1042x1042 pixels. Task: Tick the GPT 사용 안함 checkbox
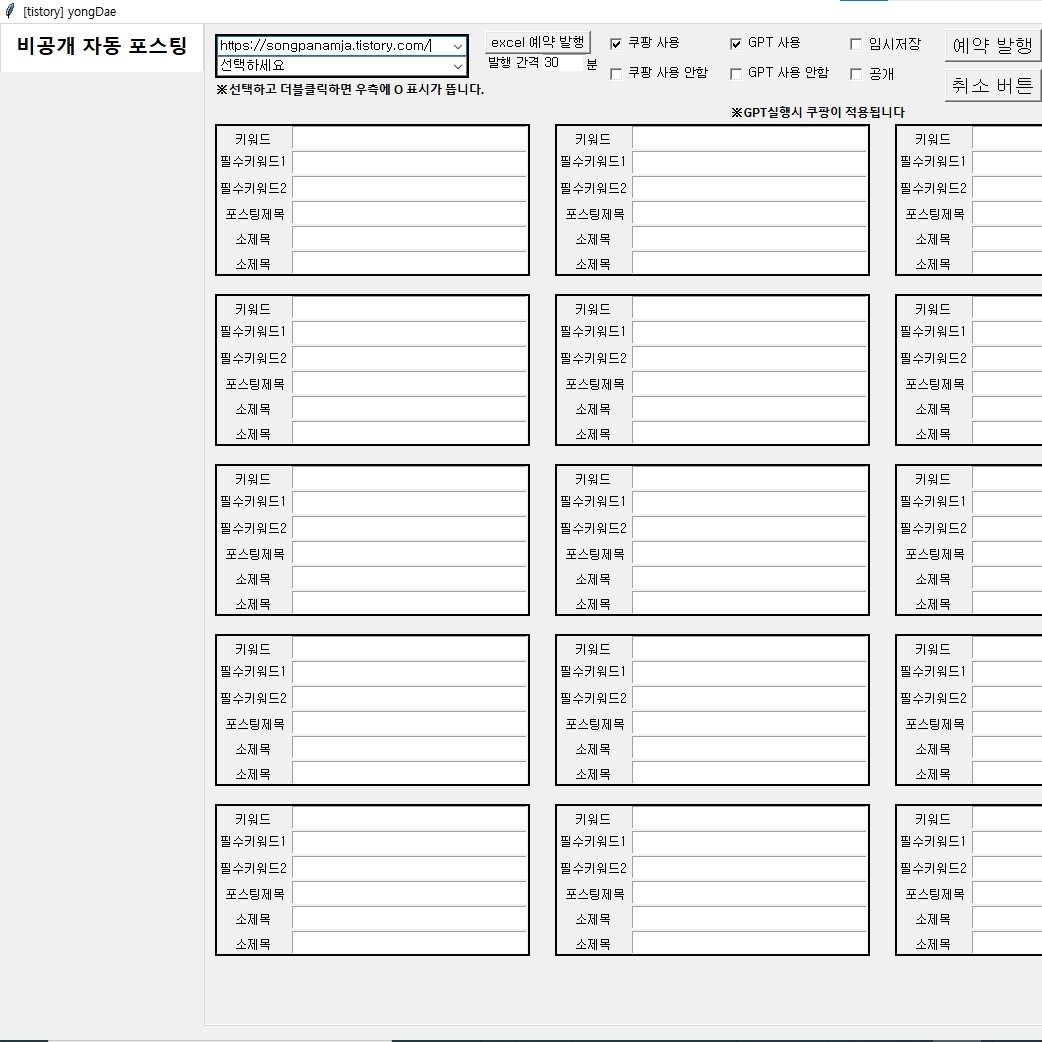tap(736, 74)
